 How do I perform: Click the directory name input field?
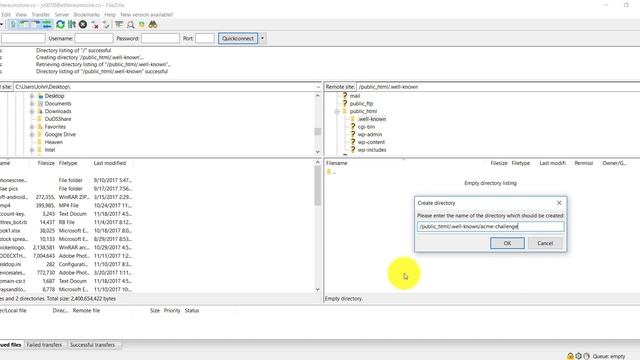pyautogui.click(x=491, y=227)
